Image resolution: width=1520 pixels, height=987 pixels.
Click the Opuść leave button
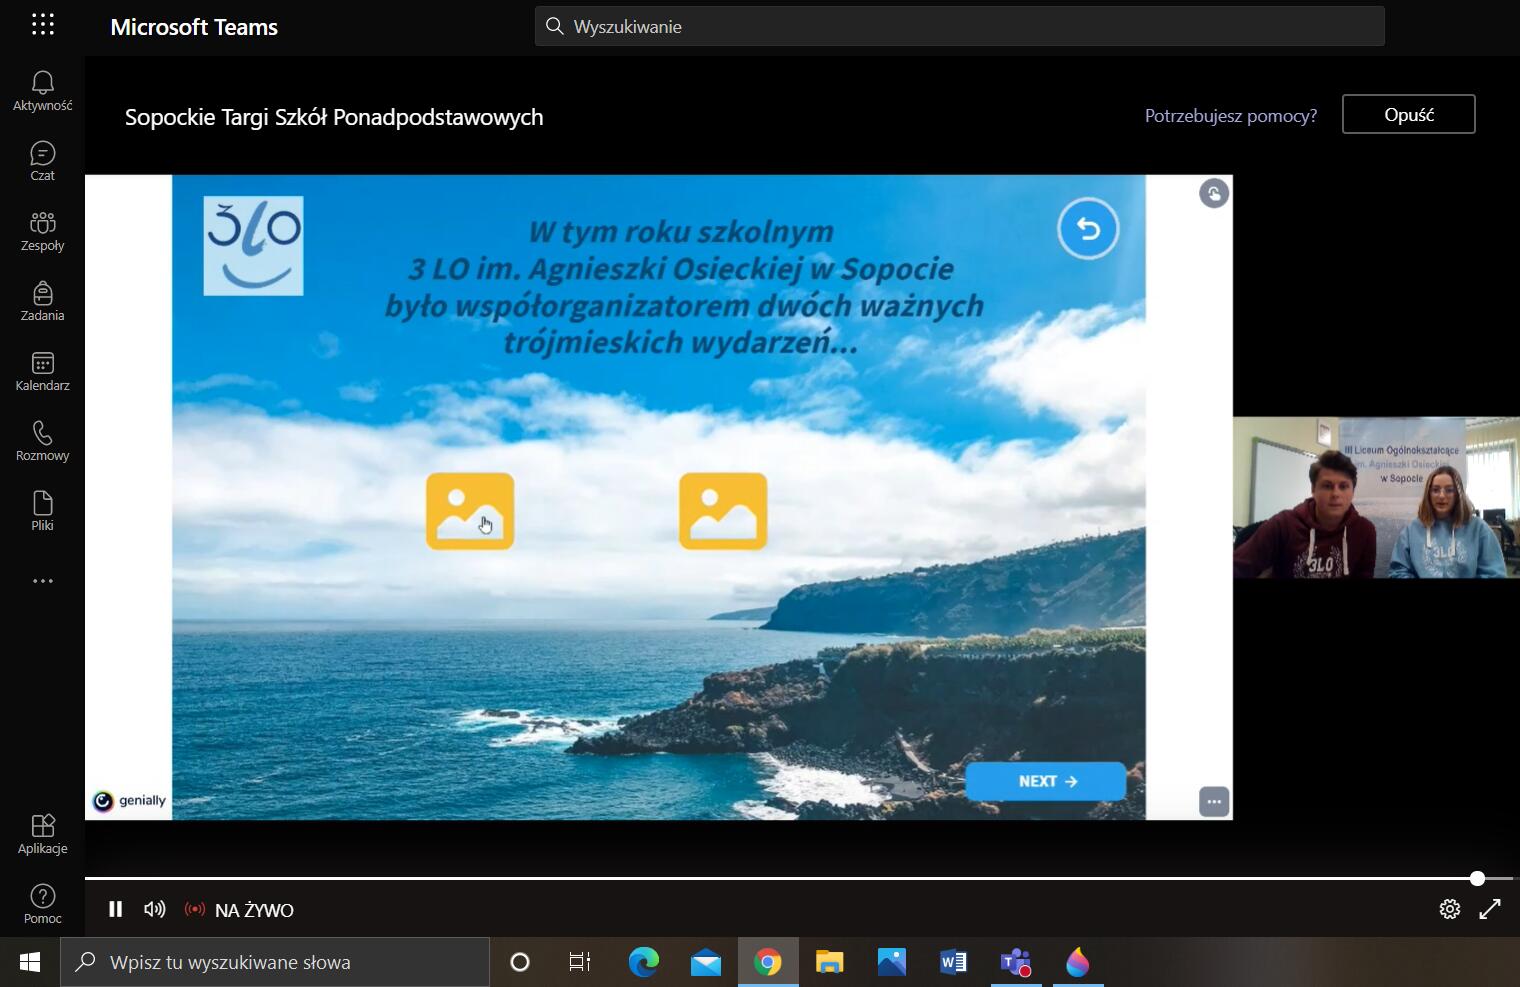pyautogui.click(x=1408, y=115)
